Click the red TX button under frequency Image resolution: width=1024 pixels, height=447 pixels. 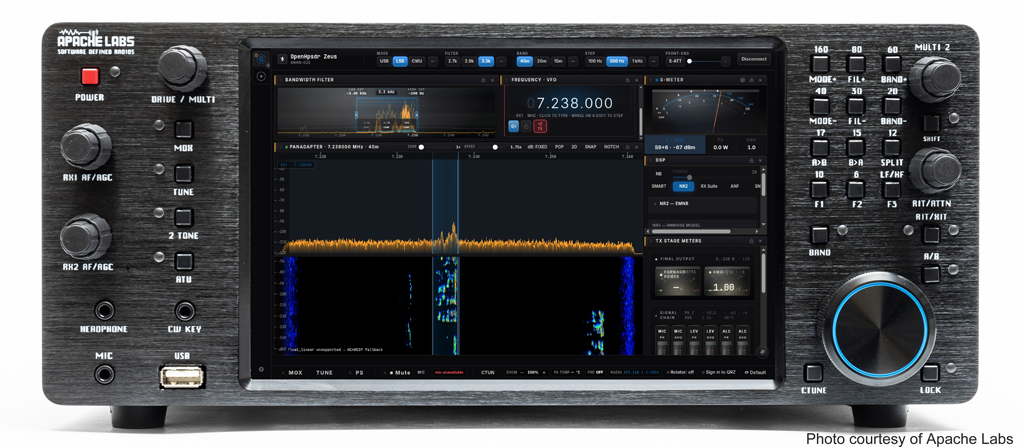coord(540,126)
